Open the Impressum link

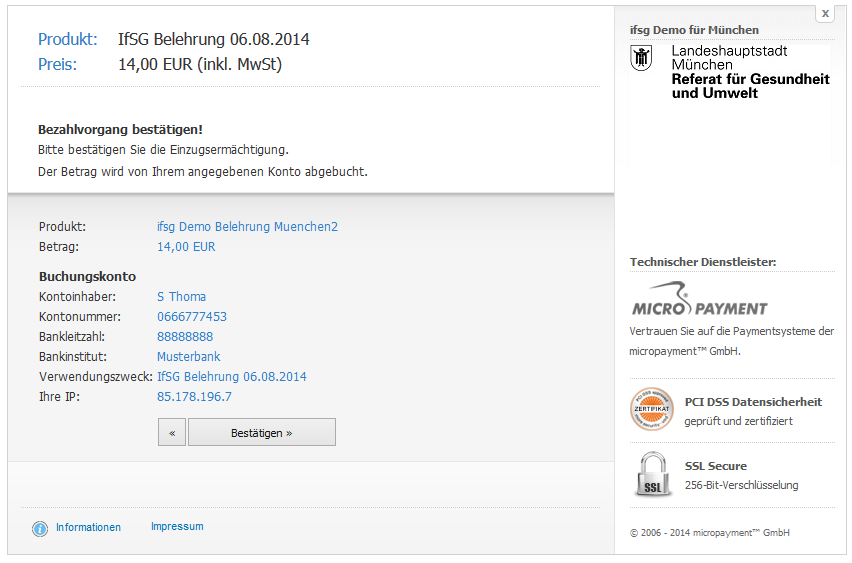point(177,526)
